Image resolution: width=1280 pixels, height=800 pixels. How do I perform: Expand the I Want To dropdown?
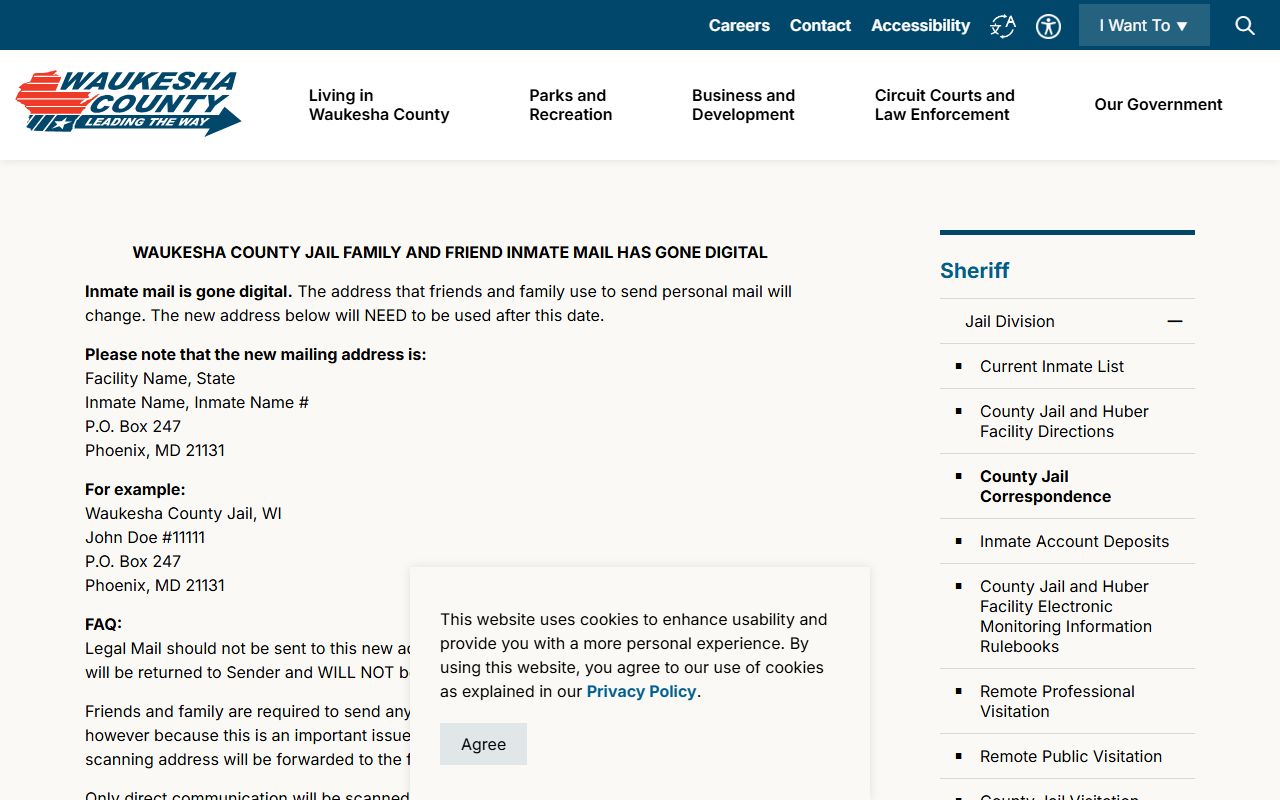click(x=1144, y=25)
